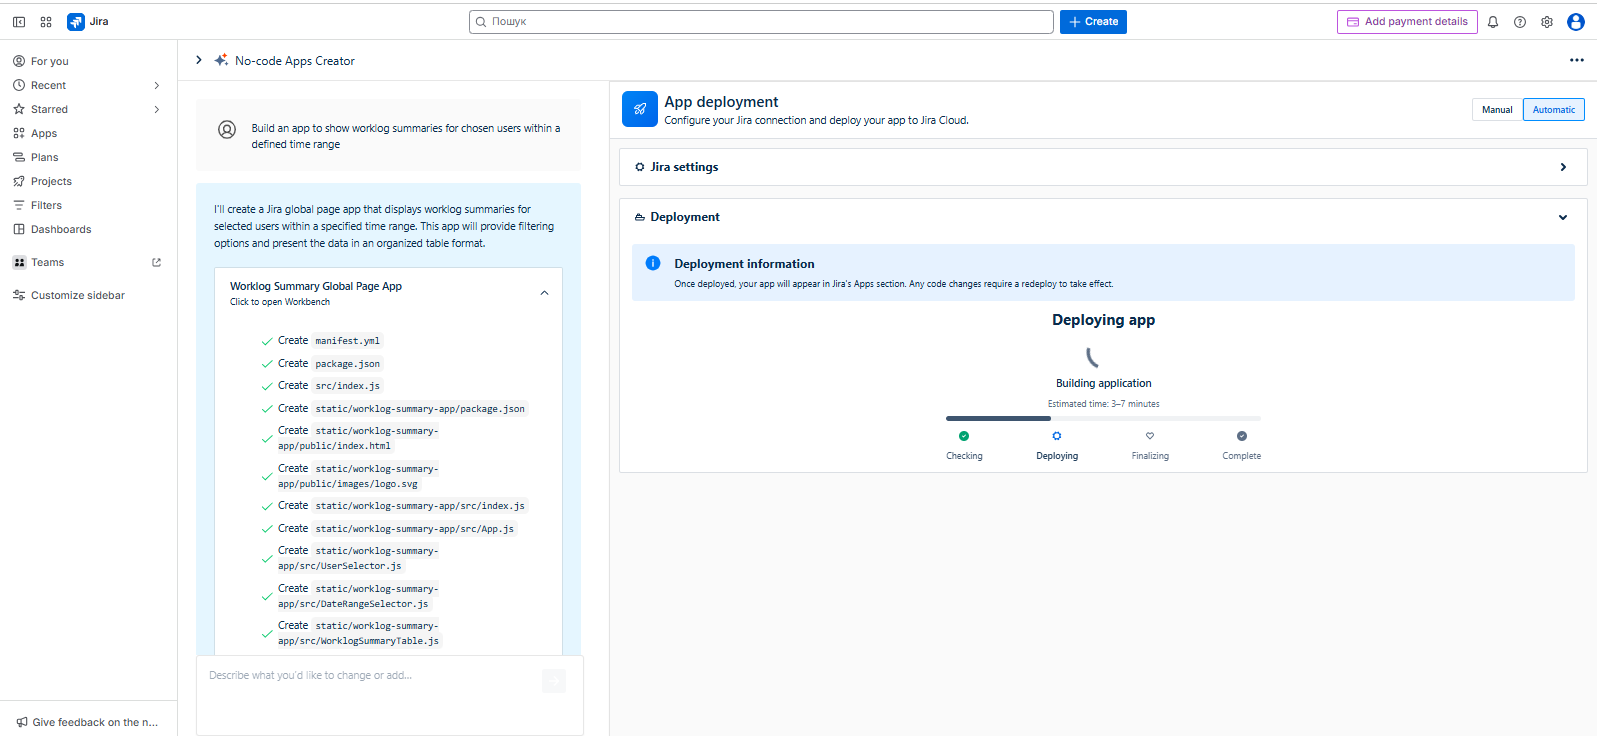Click the deployment progress bar

pyautogui.click(x=1103, y=418)
